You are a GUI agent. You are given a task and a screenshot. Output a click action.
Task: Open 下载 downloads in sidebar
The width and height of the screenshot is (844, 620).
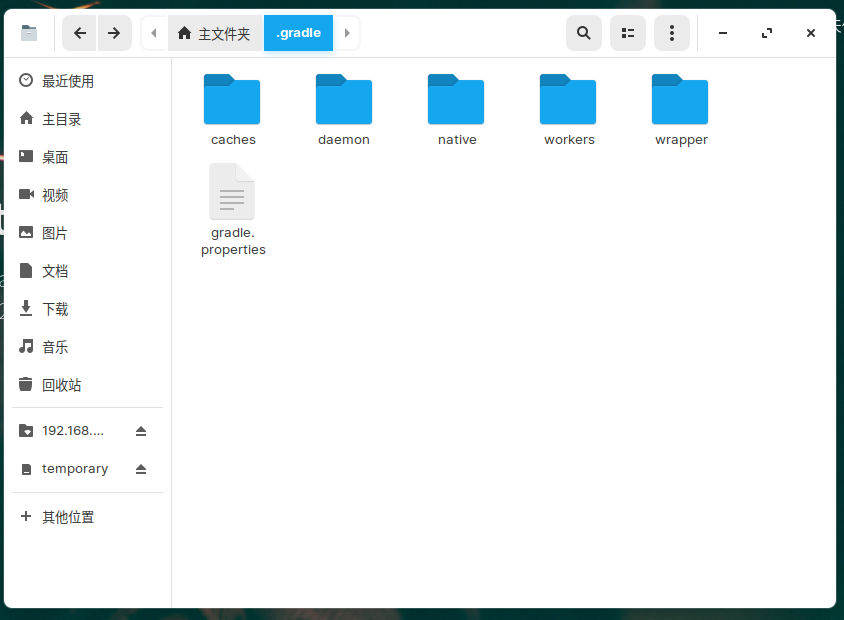[x=87, y=309]
